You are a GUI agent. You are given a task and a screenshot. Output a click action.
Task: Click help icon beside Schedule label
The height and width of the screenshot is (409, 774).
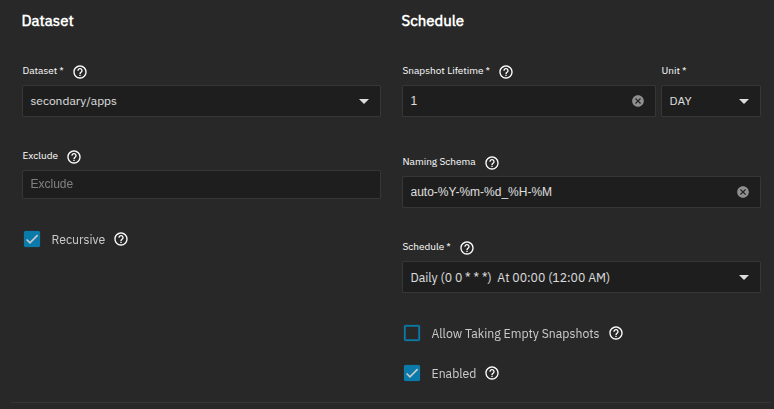467,248
